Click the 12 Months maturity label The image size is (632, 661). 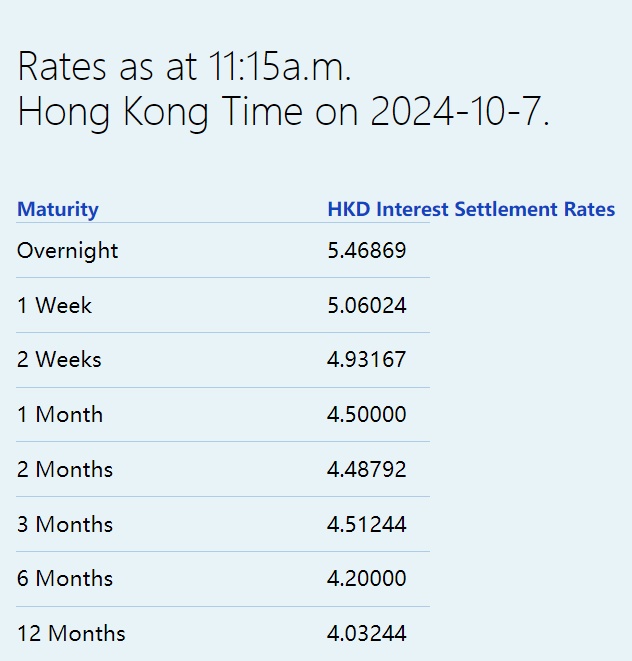(x=71, y=633)
